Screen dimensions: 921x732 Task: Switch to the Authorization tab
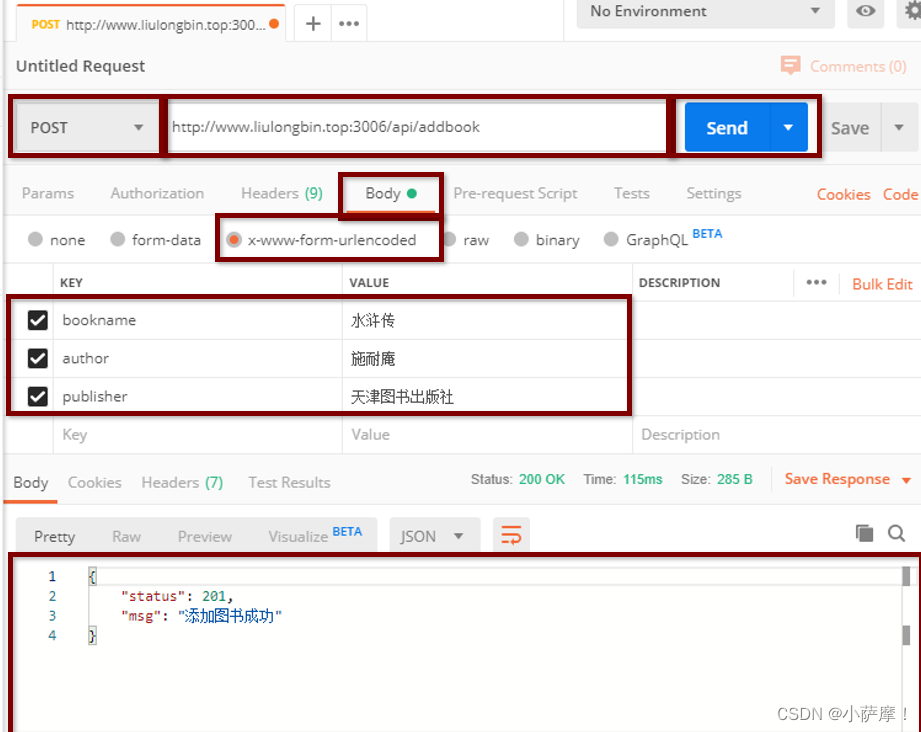(157, 193)
